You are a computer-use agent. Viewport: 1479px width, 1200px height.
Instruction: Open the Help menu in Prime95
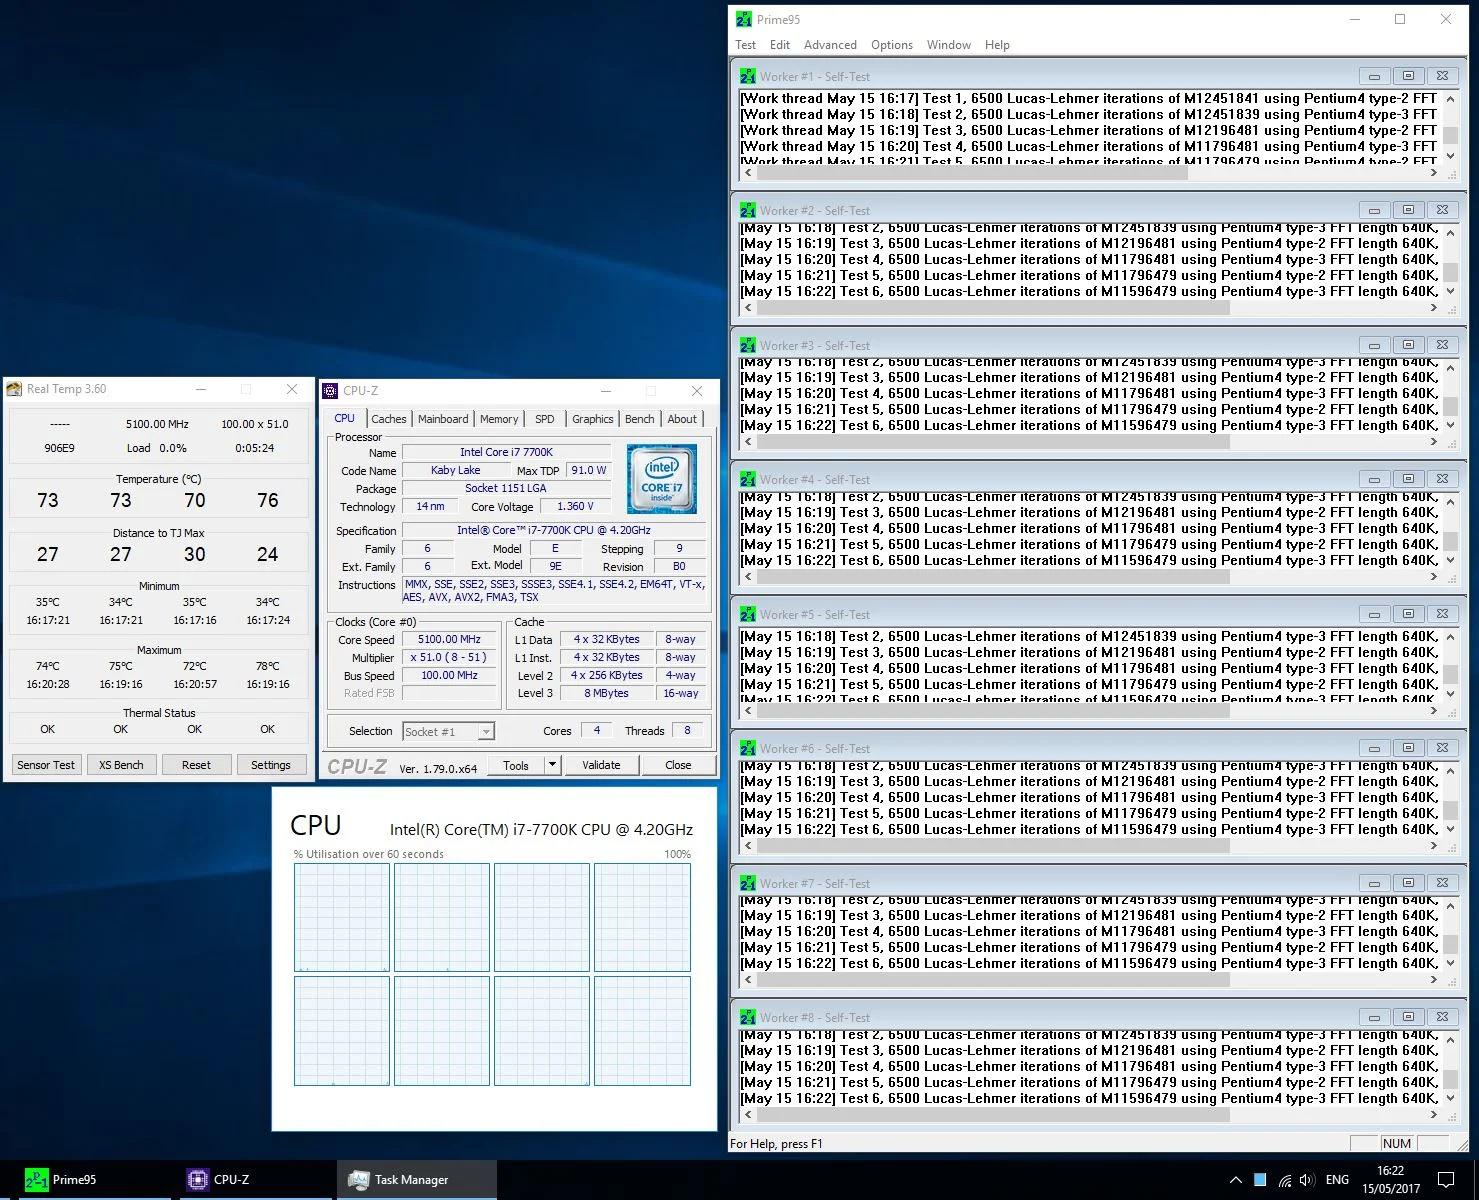[x=997, y=45]
